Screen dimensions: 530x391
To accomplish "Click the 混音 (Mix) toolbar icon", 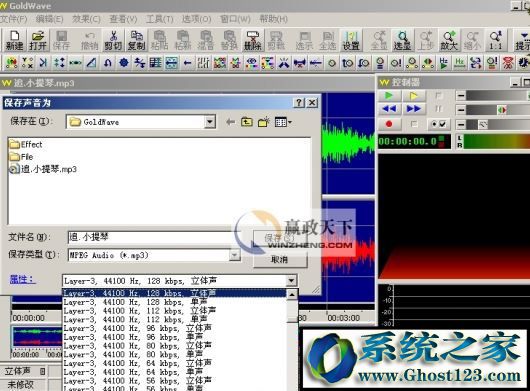I will tap(206, 40).
